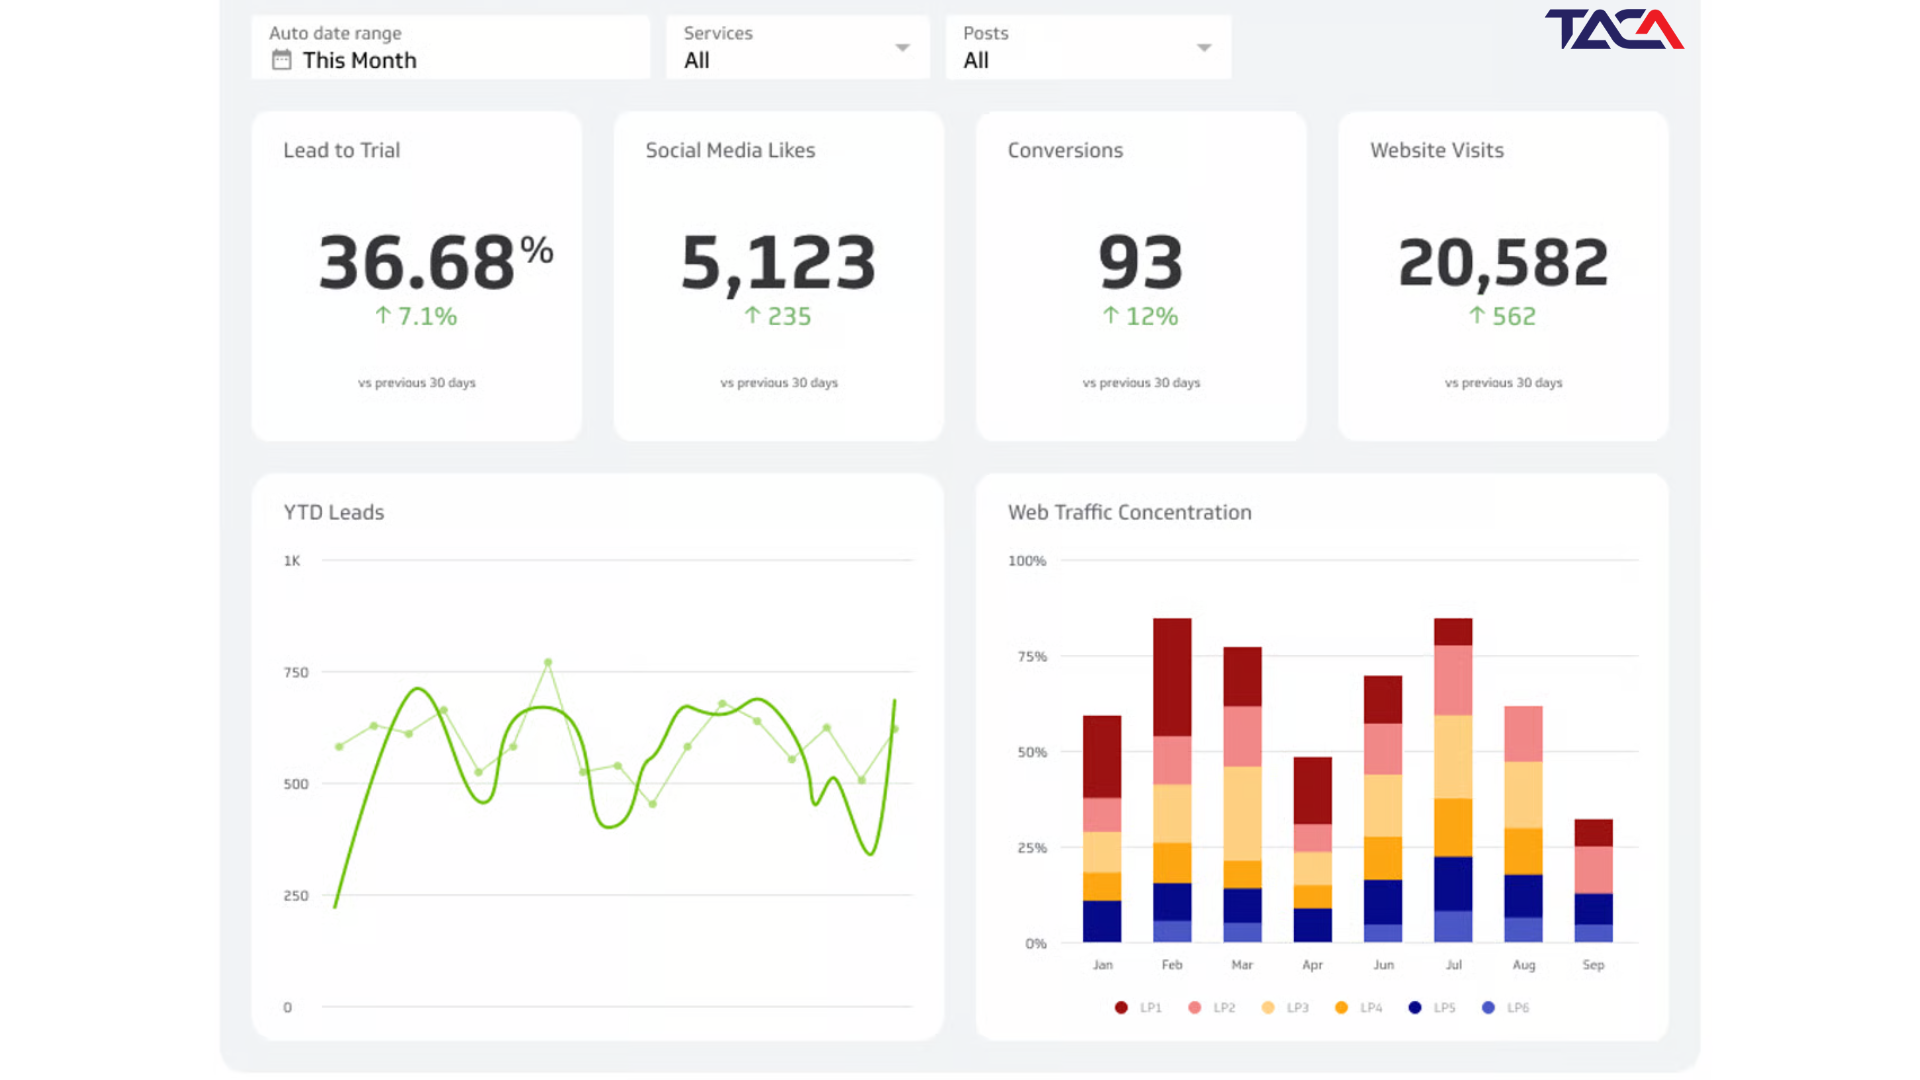Click the Sep stacked bar
This screenshot has width=1920, height=1080.
(x=1593, y=881)
